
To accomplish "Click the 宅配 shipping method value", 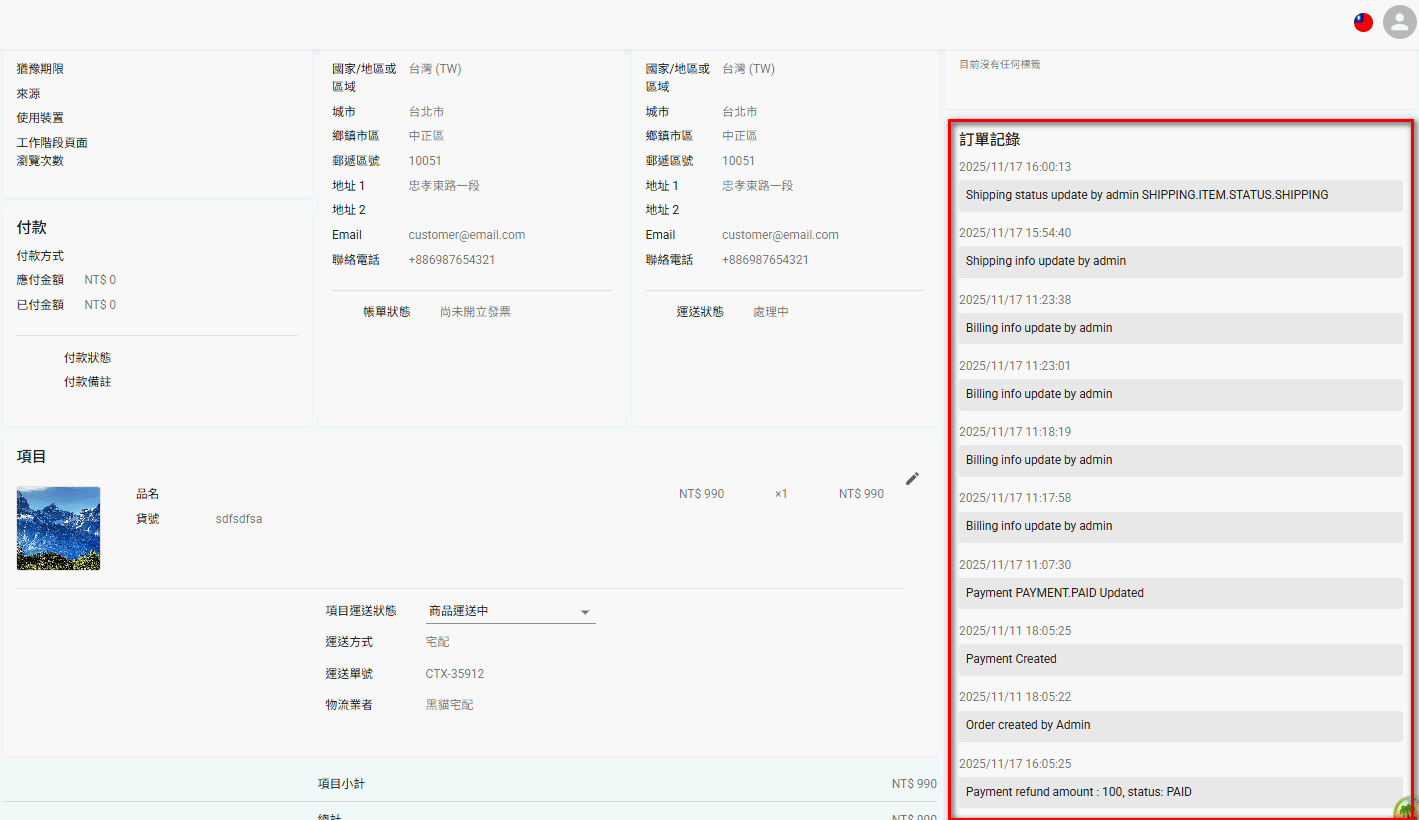I will tap(438, 642).
